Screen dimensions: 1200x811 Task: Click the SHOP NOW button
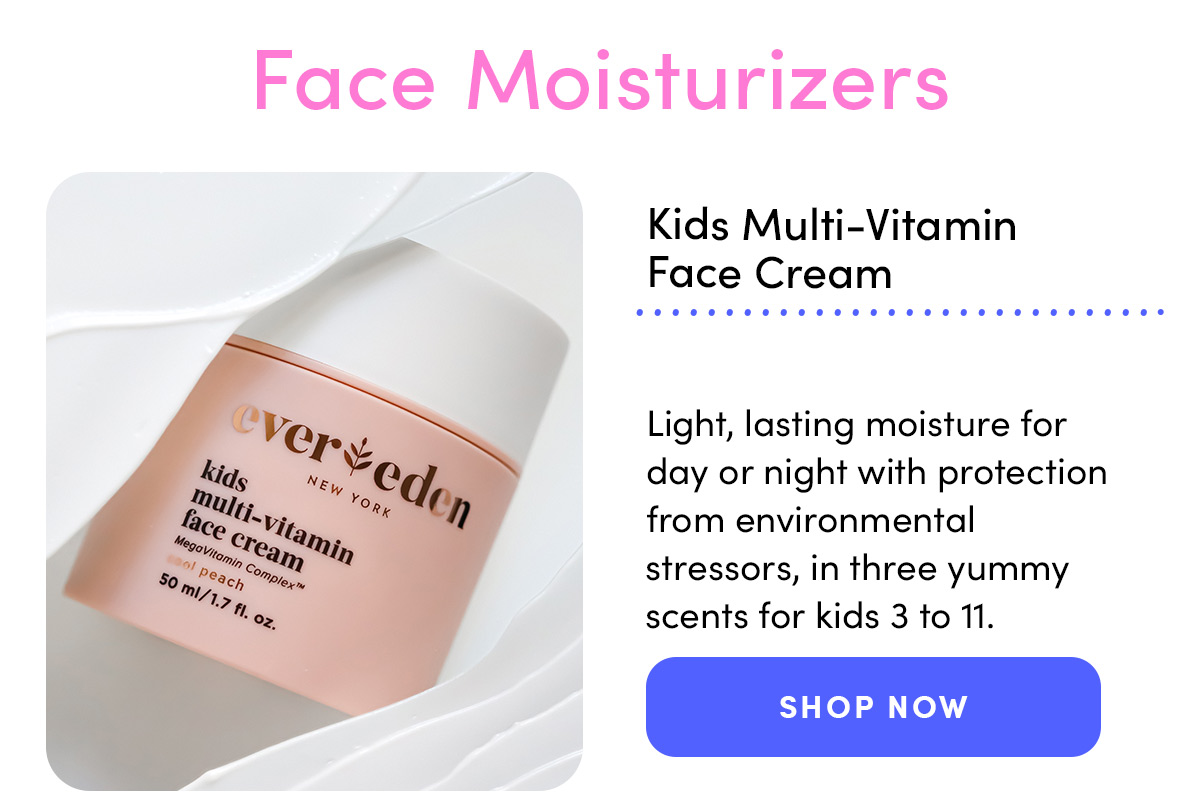873,707
